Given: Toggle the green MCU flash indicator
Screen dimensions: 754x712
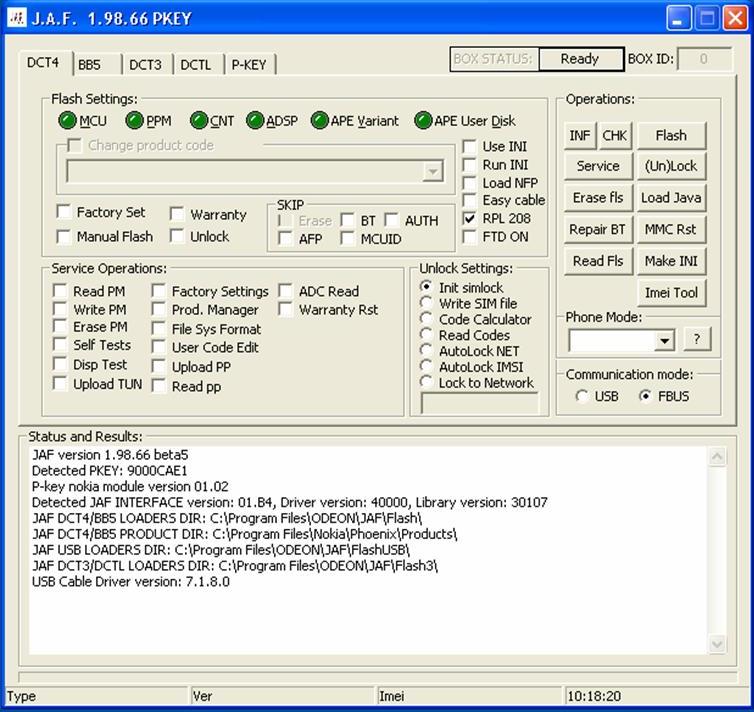Looking at the screenshot, I should 67,121.
